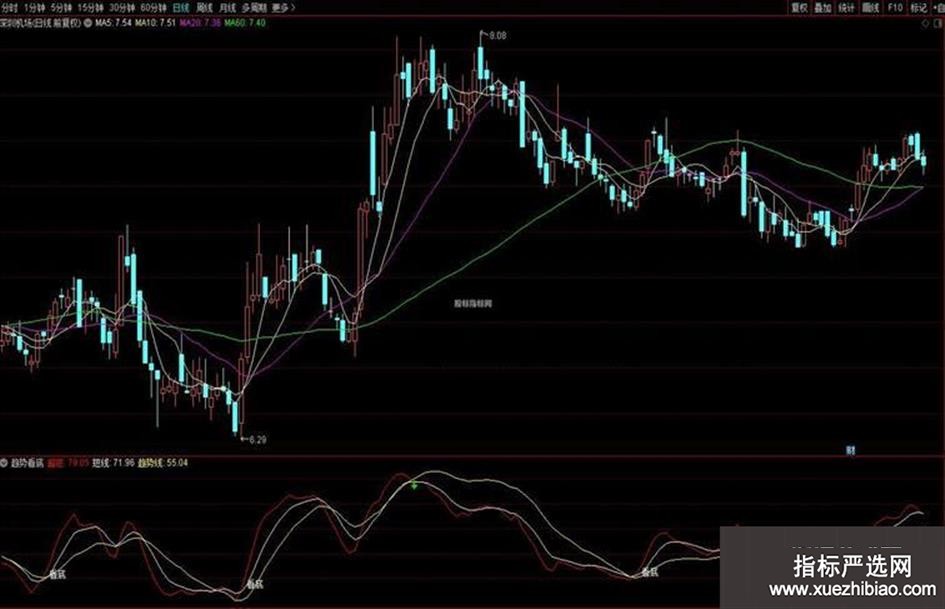Select the 1分钟 timeframe tab
Image resolution: width=945 pixels, height=609 pixels.
34,8
